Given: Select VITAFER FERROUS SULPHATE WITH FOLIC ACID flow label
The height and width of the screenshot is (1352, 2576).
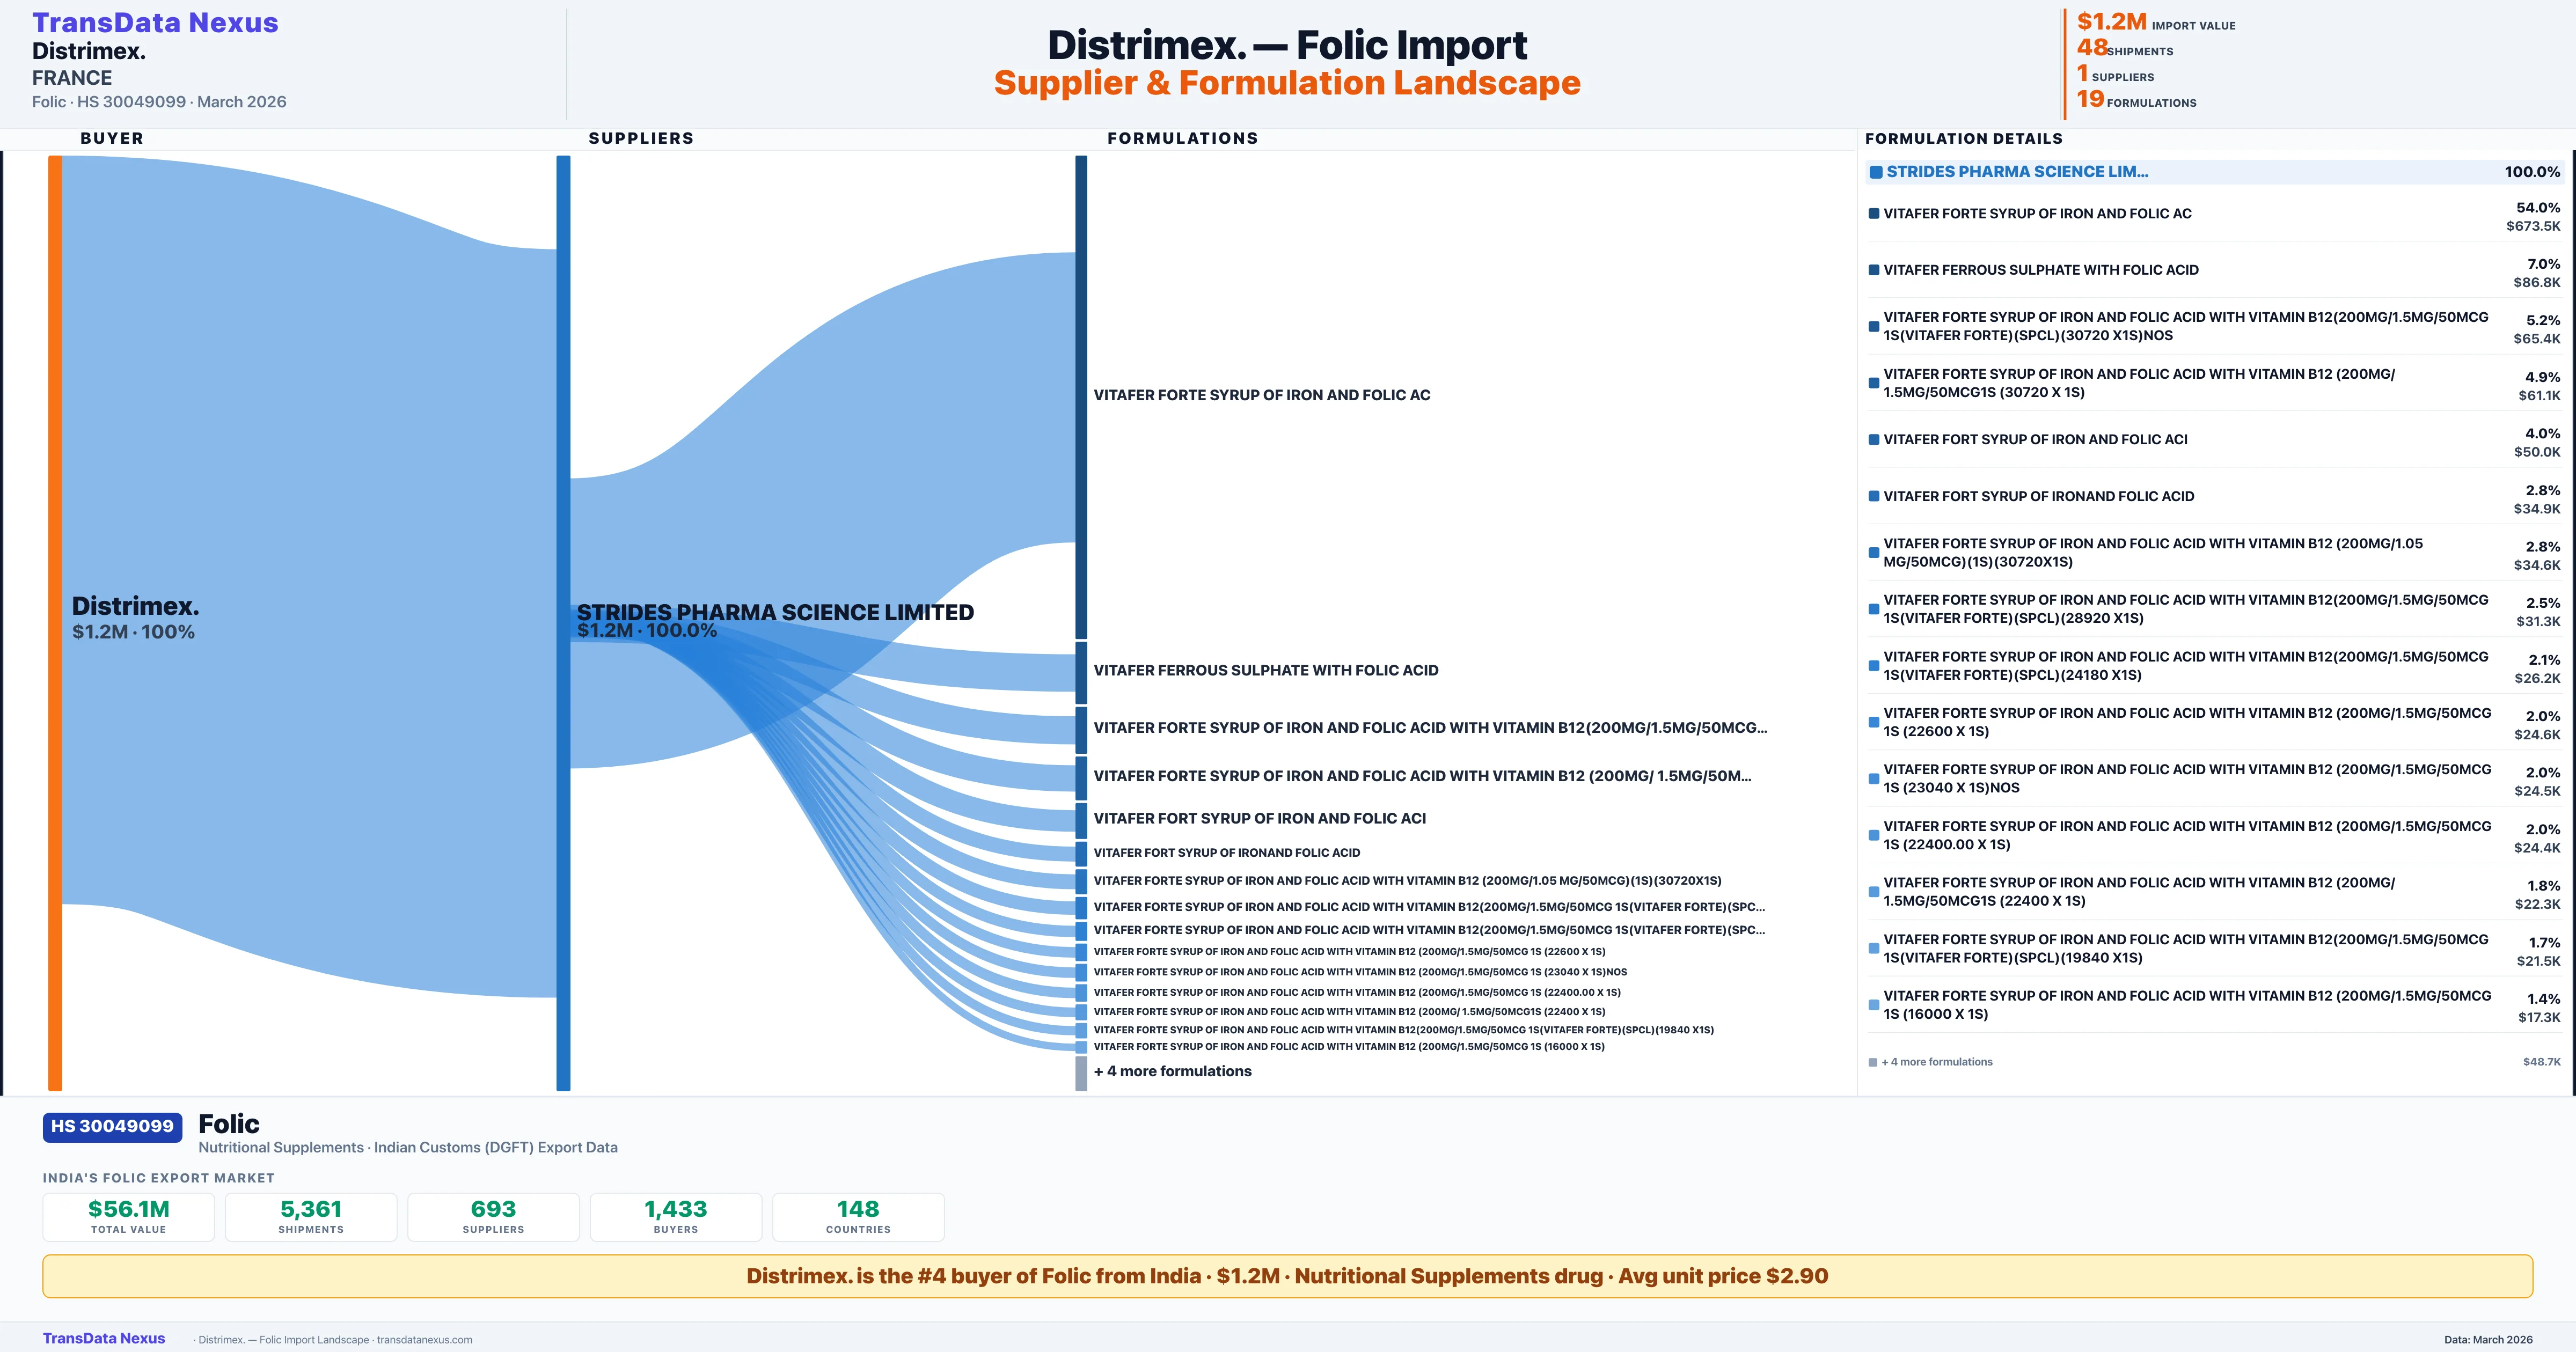Looking at the screenshot, I should click(x=1265, y=670).
